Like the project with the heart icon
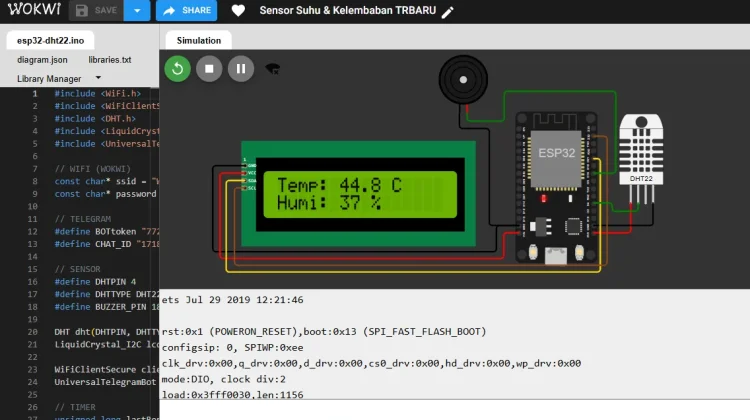 click(x=238, y=11)
